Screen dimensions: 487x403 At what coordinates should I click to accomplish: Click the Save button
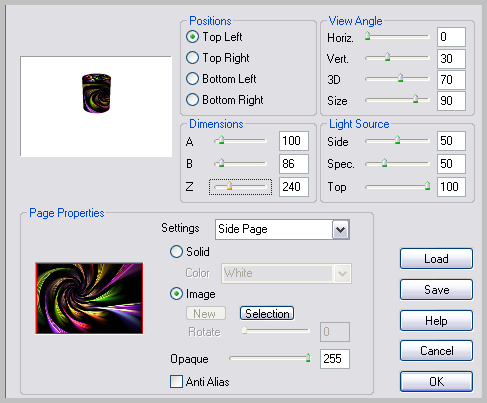pyautogui.click(x=436, y=289)
